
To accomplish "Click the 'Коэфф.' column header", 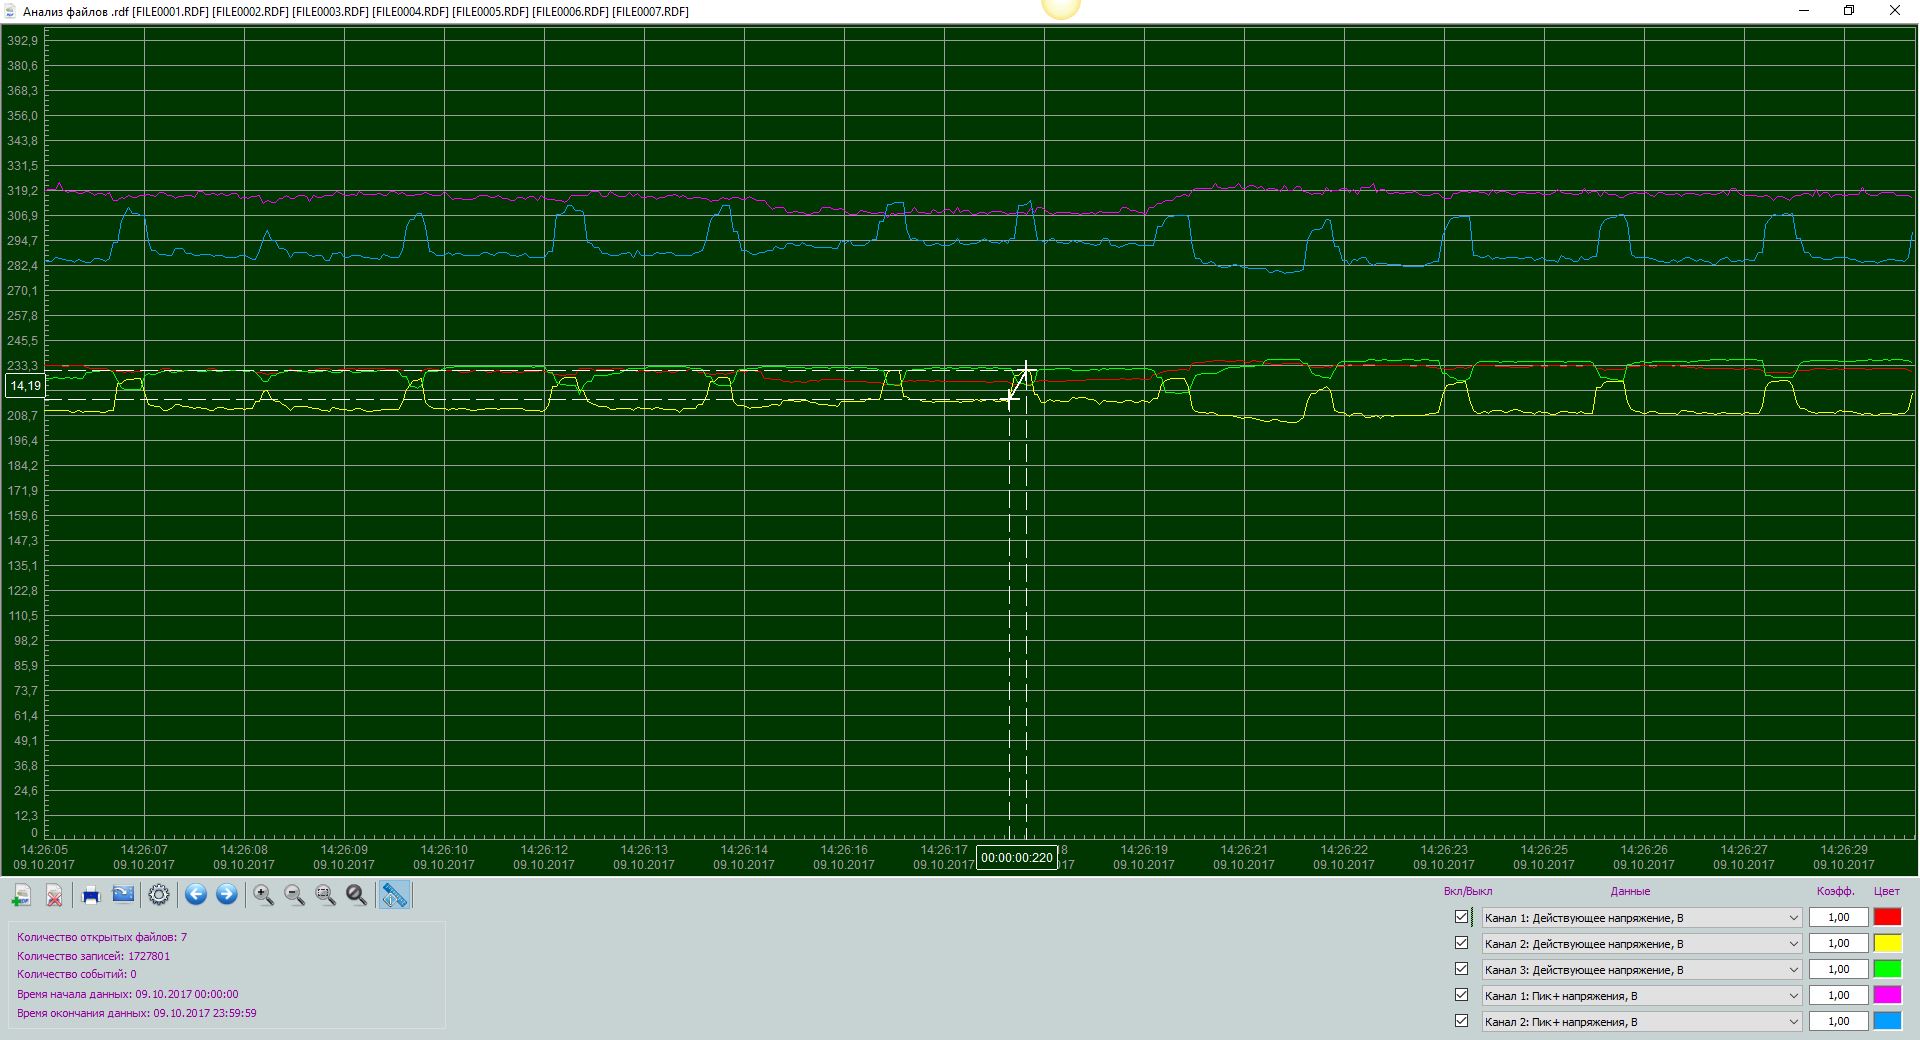I will tap(1836, 891).
